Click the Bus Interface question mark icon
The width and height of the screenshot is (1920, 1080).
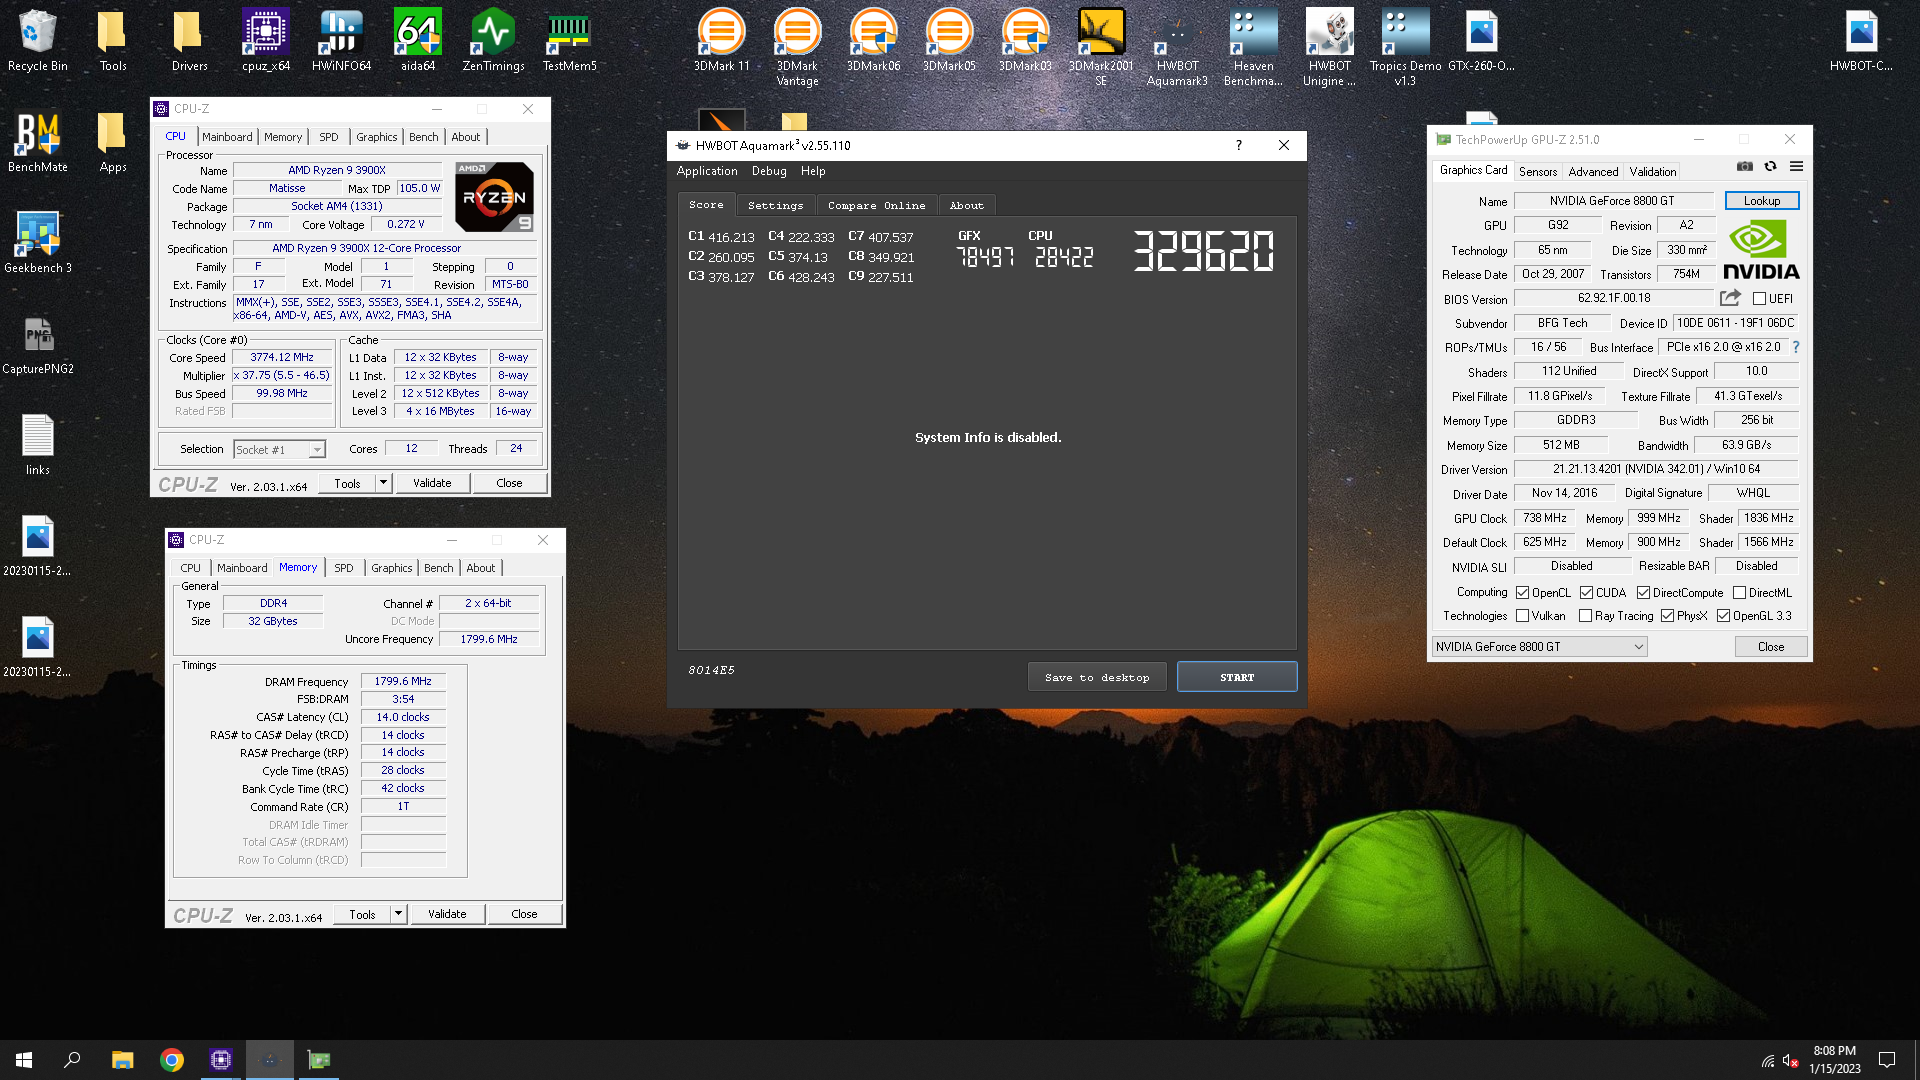1796,347
